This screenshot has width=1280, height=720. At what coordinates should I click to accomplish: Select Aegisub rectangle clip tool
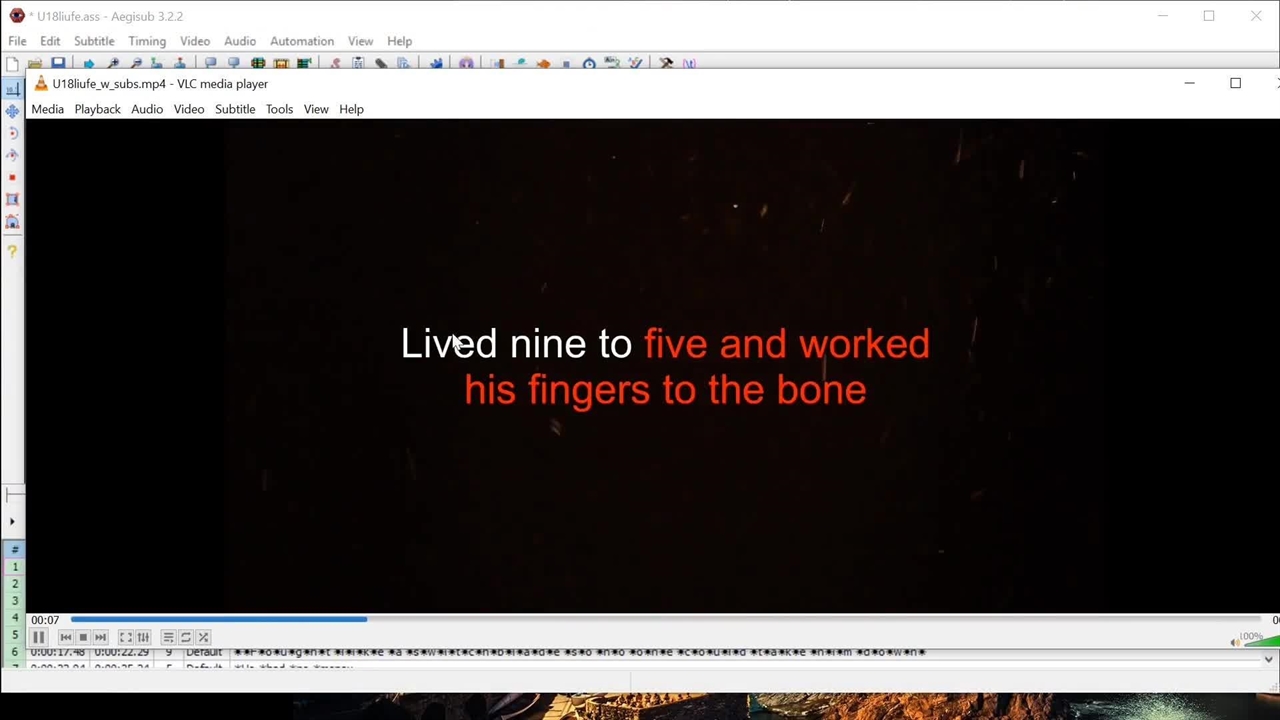(12, 200)
